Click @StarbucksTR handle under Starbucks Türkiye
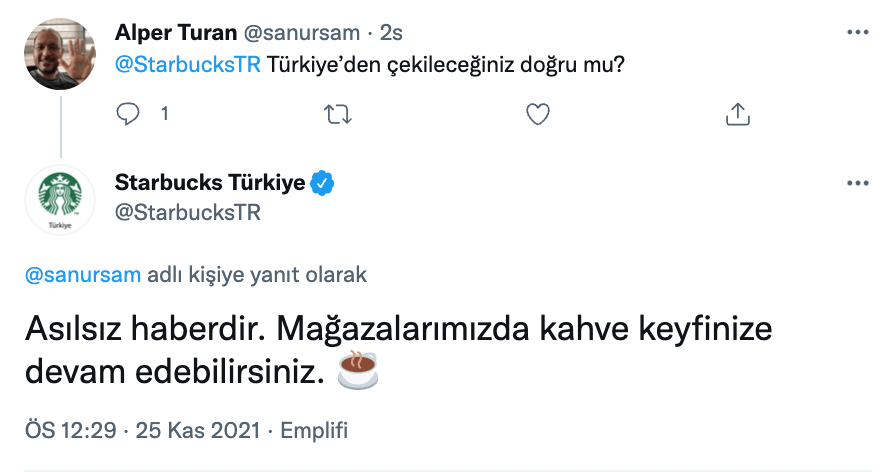 188,212
